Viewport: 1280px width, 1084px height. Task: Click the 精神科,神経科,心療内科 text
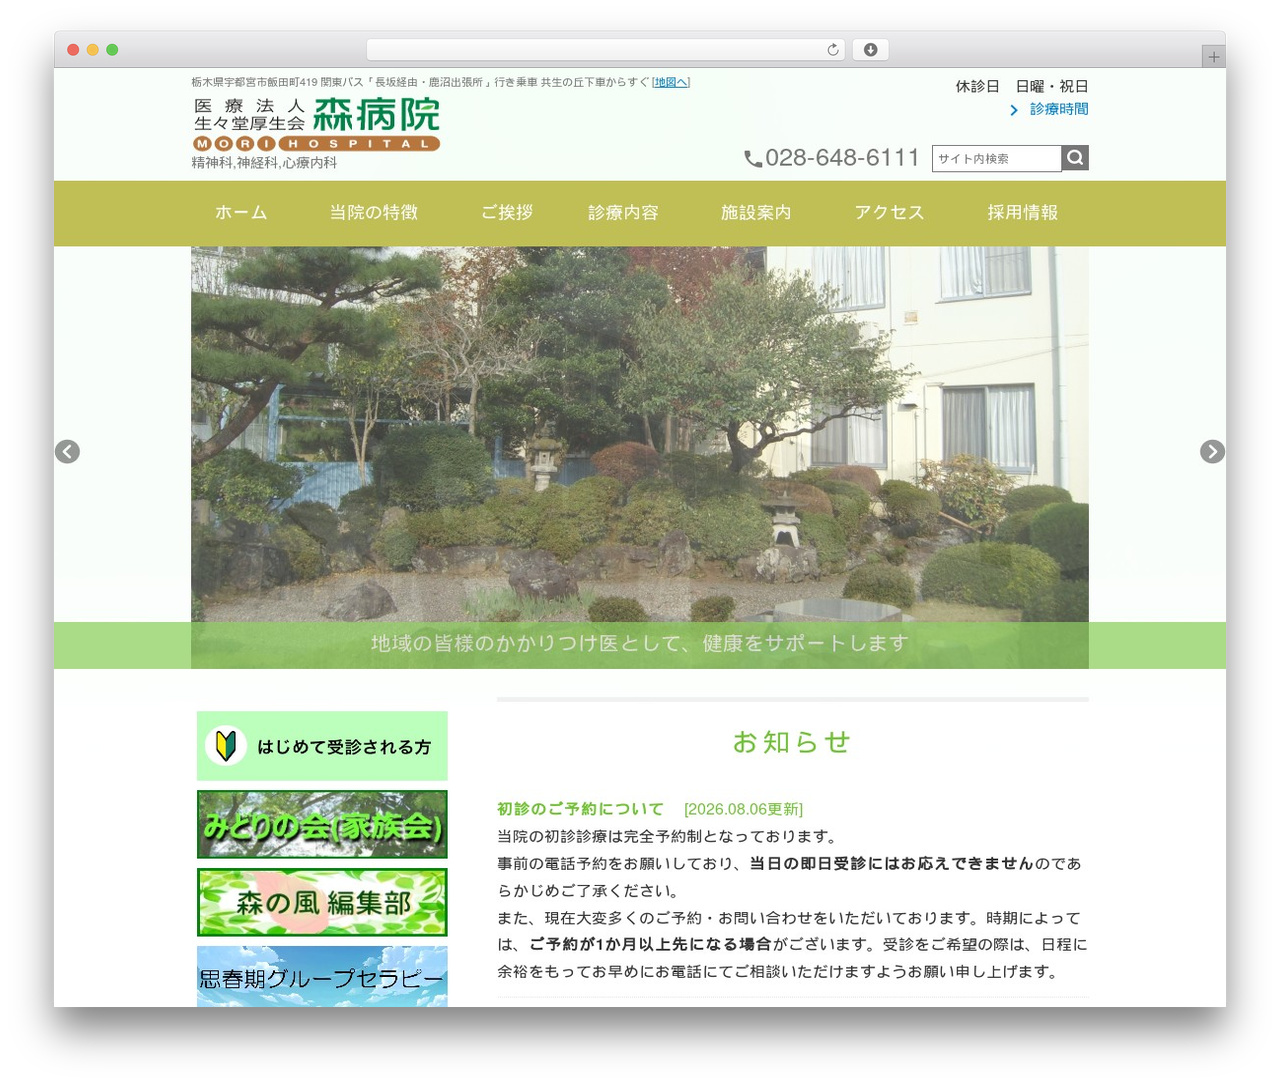point(264,163)
